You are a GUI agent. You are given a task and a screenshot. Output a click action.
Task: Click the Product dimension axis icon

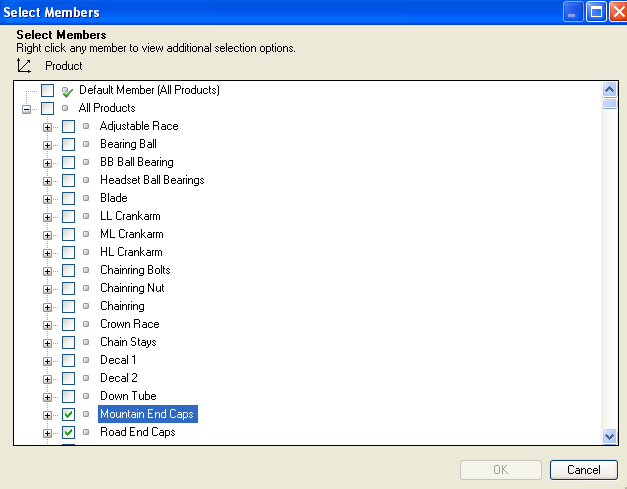24,66
